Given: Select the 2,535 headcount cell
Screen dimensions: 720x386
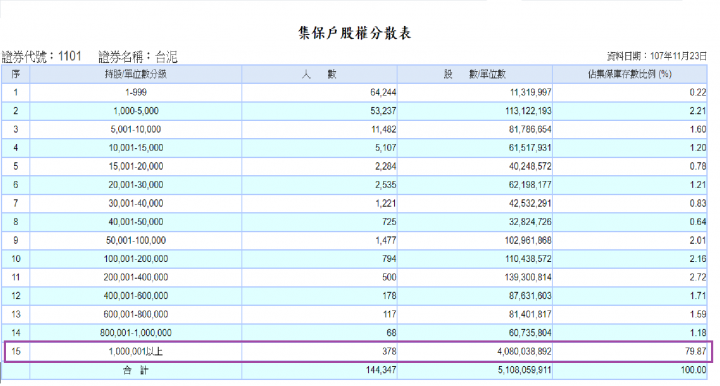Looking at the screenshot, I should (x=319, y=185).
